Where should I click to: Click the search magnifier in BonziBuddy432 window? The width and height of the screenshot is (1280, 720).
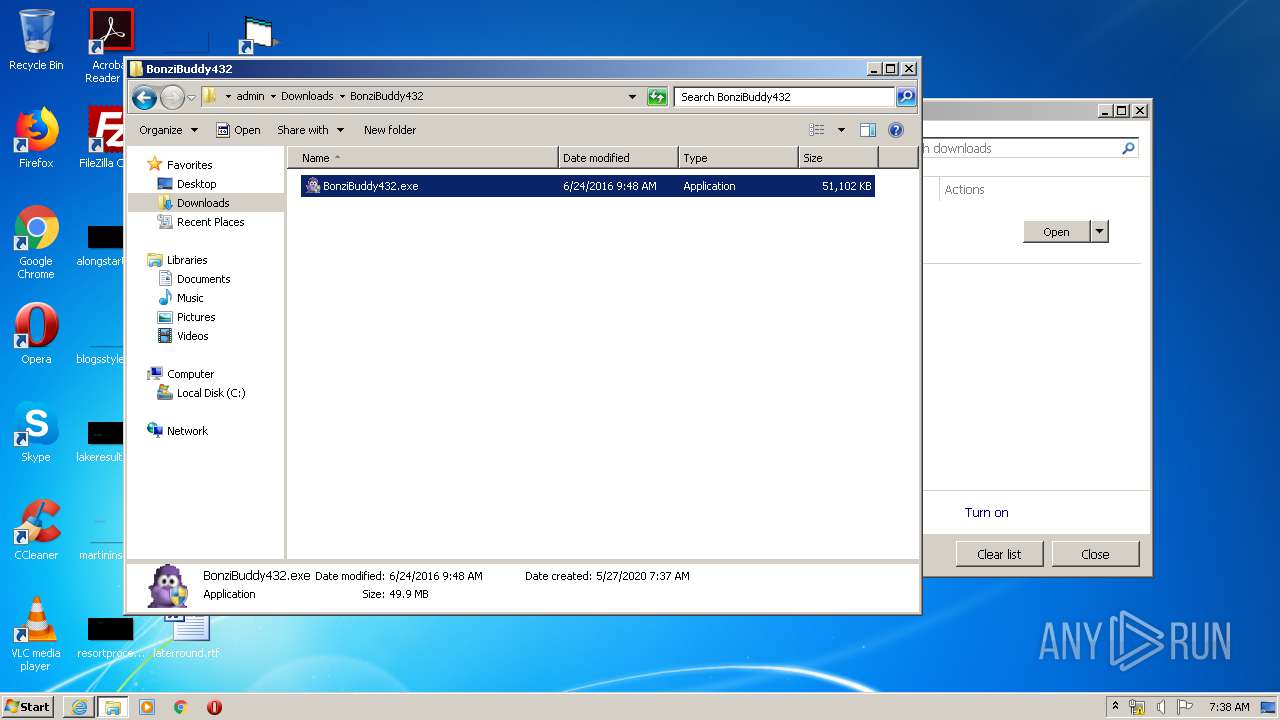click(x=905, y=97)
